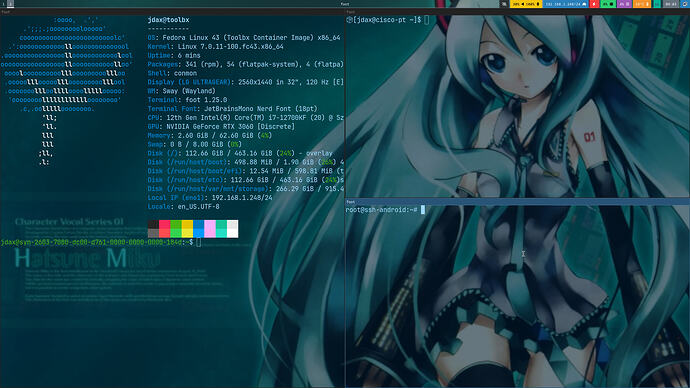
Task: Focus the bottom-right foot window title bar
Action: pos(518,201)
